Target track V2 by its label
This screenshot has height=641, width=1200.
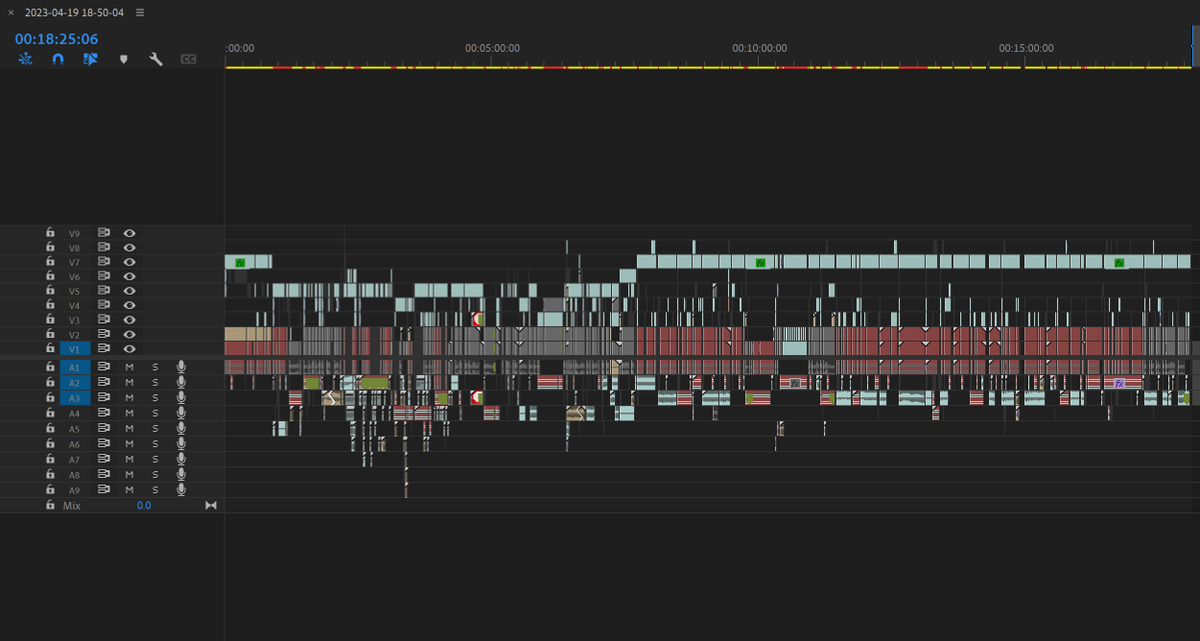point(75,334)
